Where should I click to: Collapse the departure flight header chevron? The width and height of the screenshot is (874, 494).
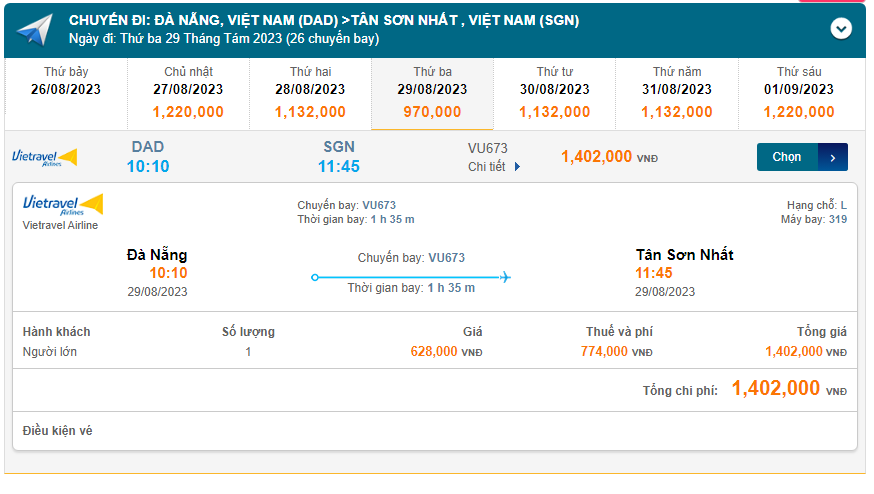click(x=841, y=29)
